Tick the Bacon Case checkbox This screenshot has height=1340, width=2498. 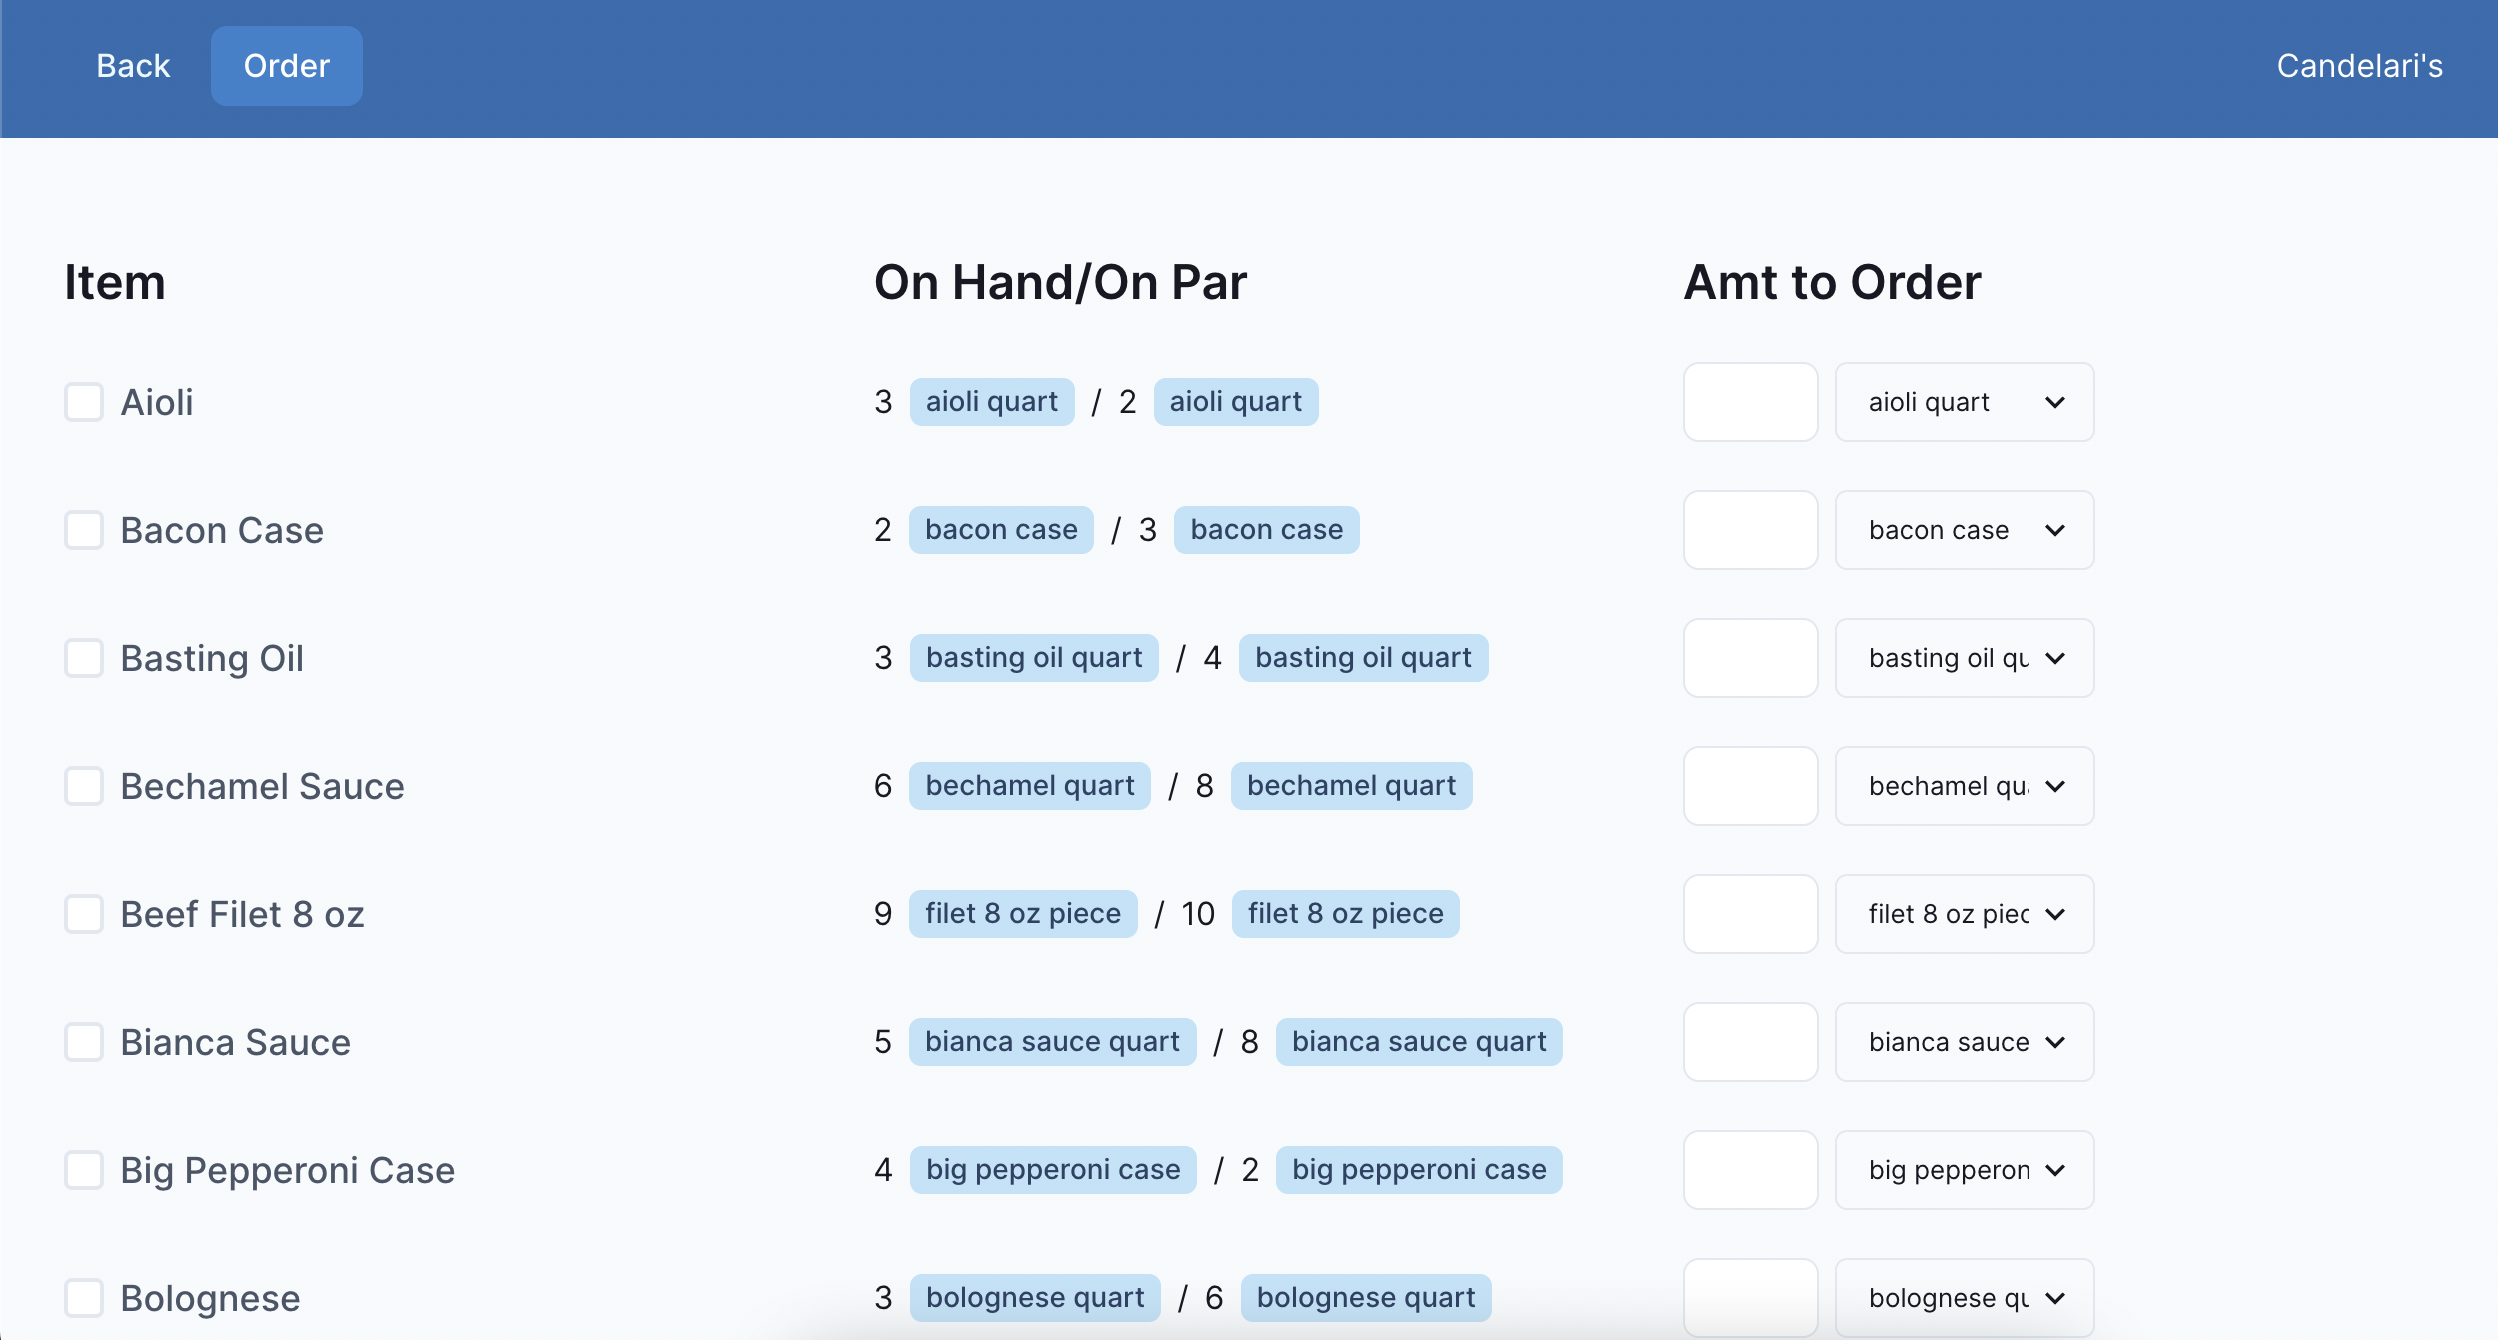pos(84,530)
